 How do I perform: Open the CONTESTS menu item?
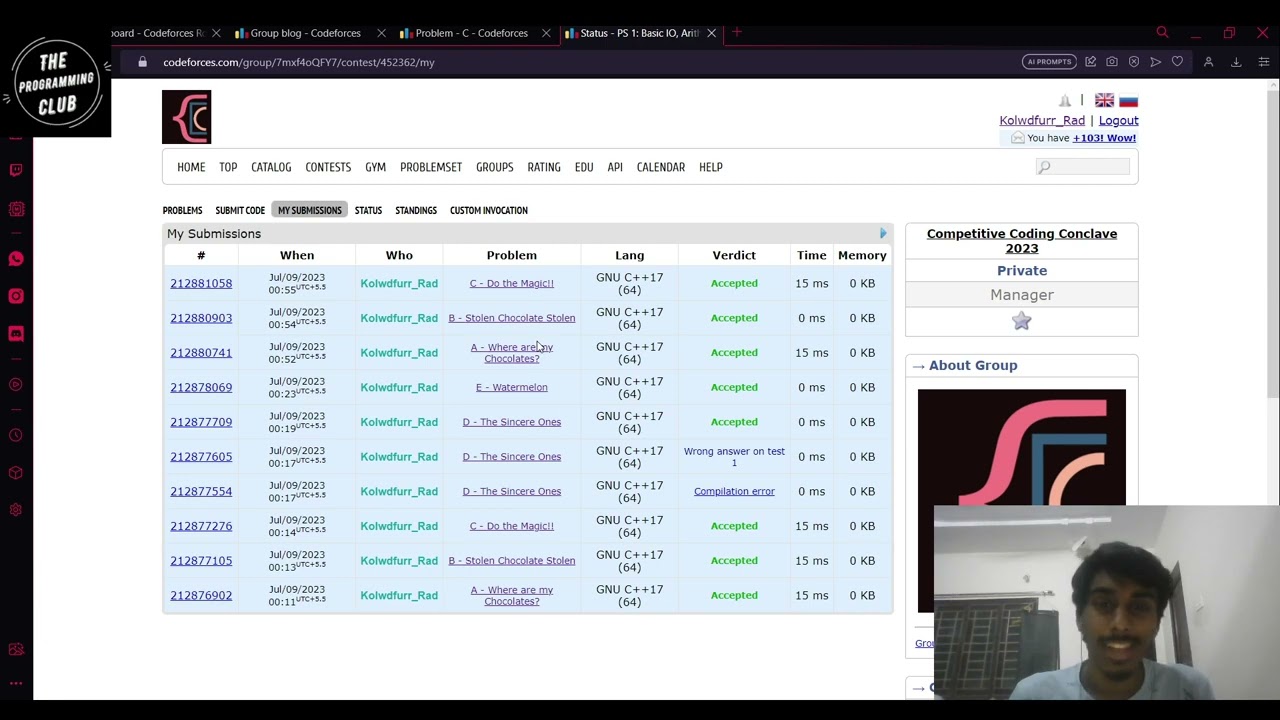click(328, 167)
